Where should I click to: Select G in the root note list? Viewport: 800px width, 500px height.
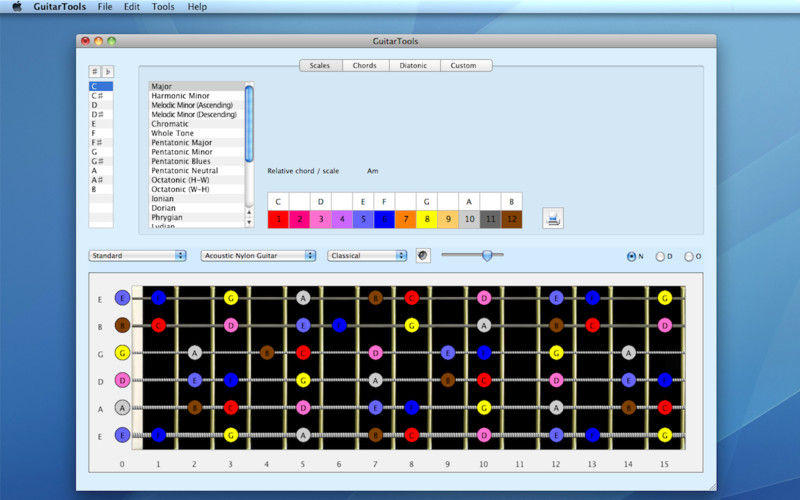pyautogui.click(x=101, y=152)
